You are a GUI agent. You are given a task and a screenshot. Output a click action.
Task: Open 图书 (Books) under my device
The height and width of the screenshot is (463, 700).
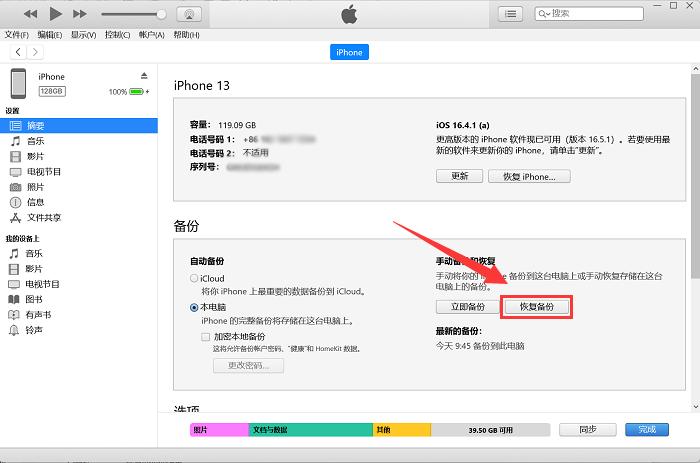[16, 299]
